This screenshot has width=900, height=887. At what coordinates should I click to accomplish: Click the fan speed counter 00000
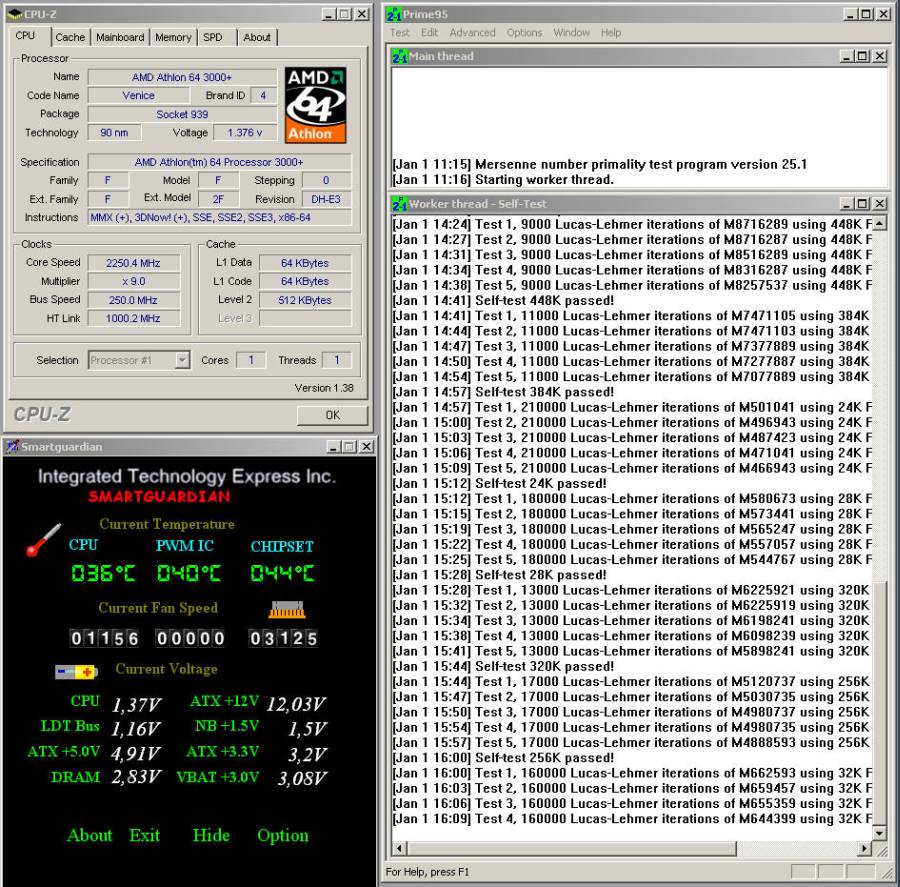tap(191, 638)
